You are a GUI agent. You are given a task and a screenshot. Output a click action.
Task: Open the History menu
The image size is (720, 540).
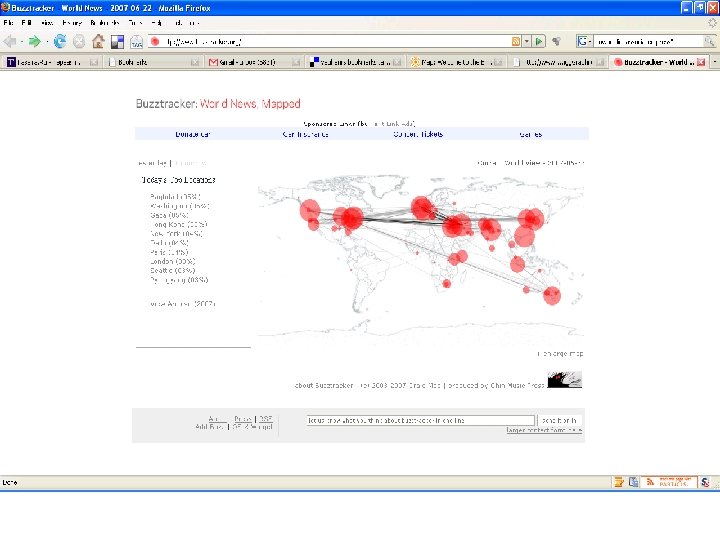pyautogui.click(x=72, y=22)
